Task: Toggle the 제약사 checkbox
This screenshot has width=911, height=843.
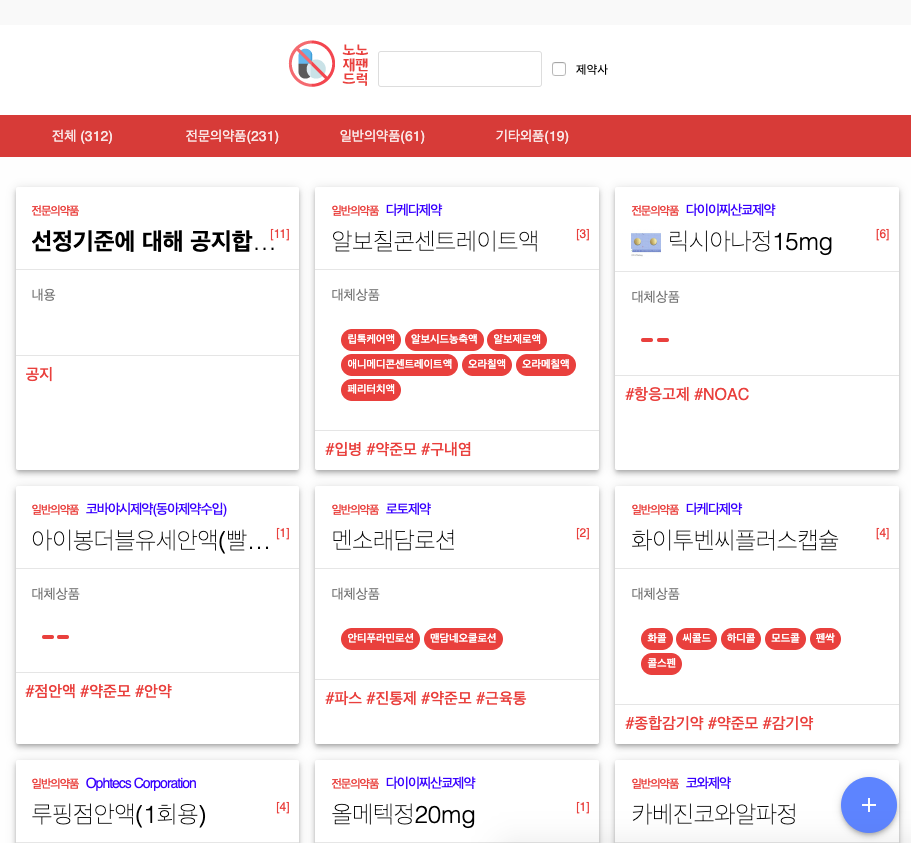Action: pos(559,69)
